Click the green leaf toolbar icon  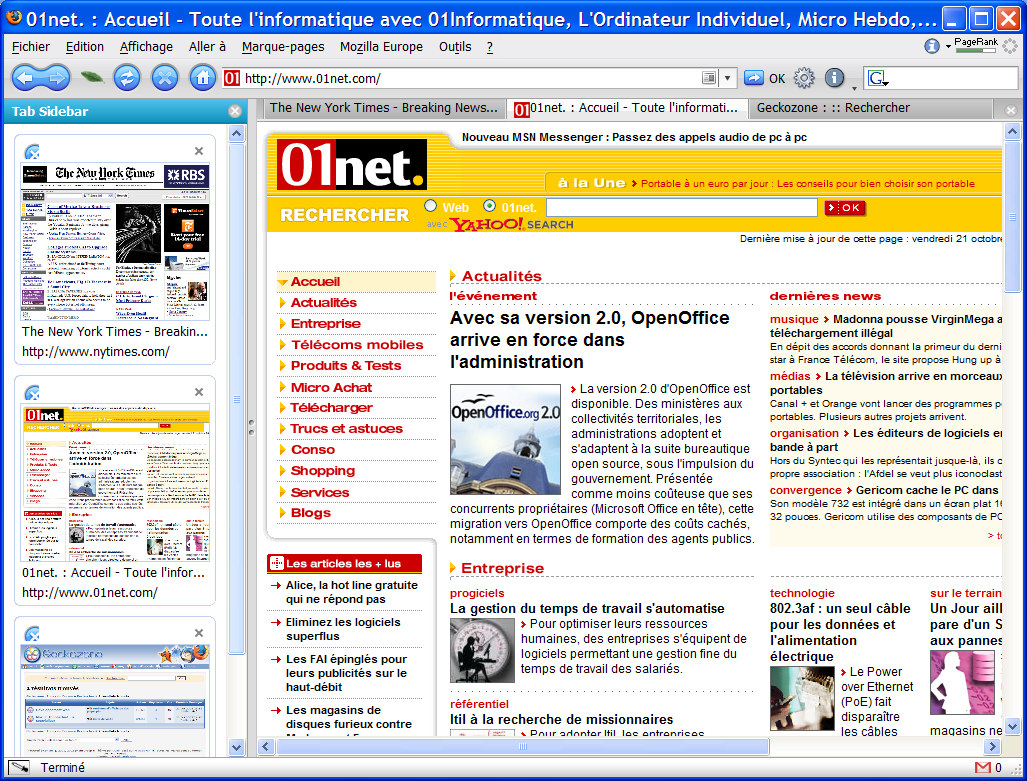point(92,78)
